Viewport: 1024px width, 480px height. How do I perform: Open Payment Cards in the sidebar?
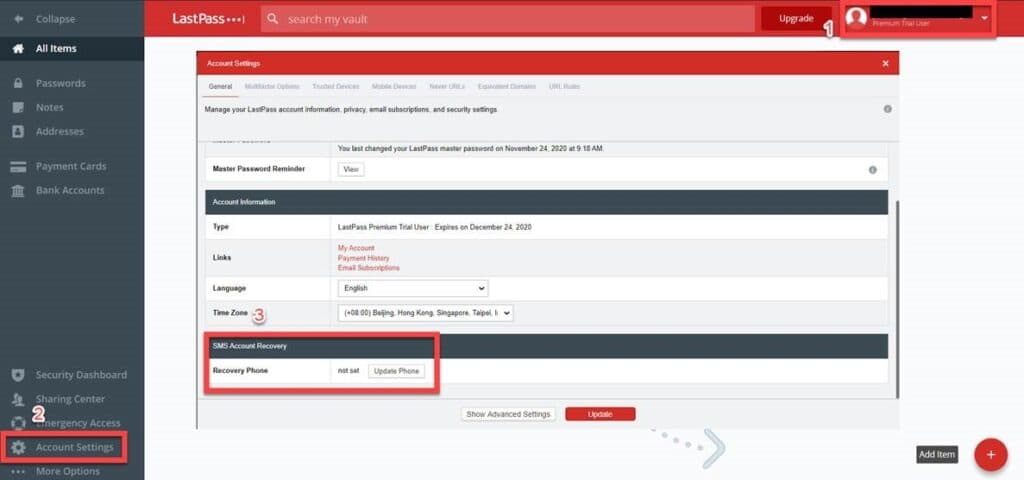[x=72, y=167]
